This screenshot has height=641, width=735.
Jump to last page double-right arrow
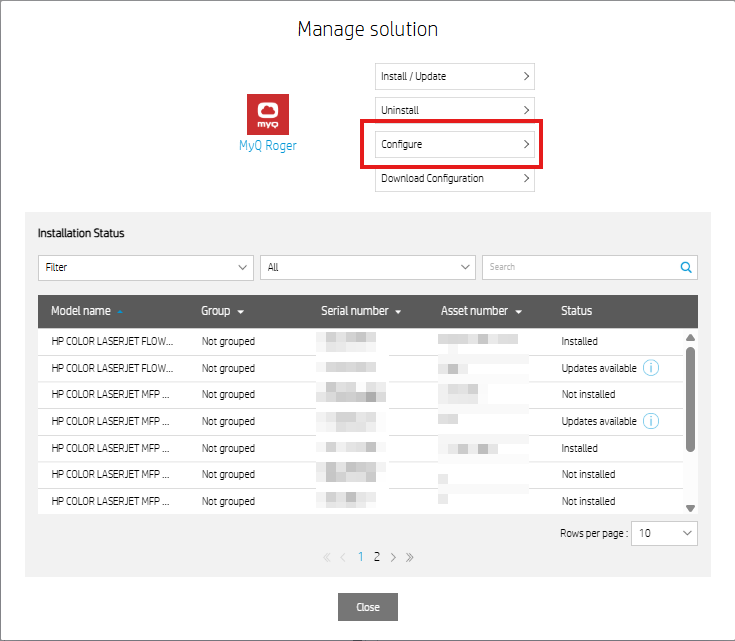[409, 557]
